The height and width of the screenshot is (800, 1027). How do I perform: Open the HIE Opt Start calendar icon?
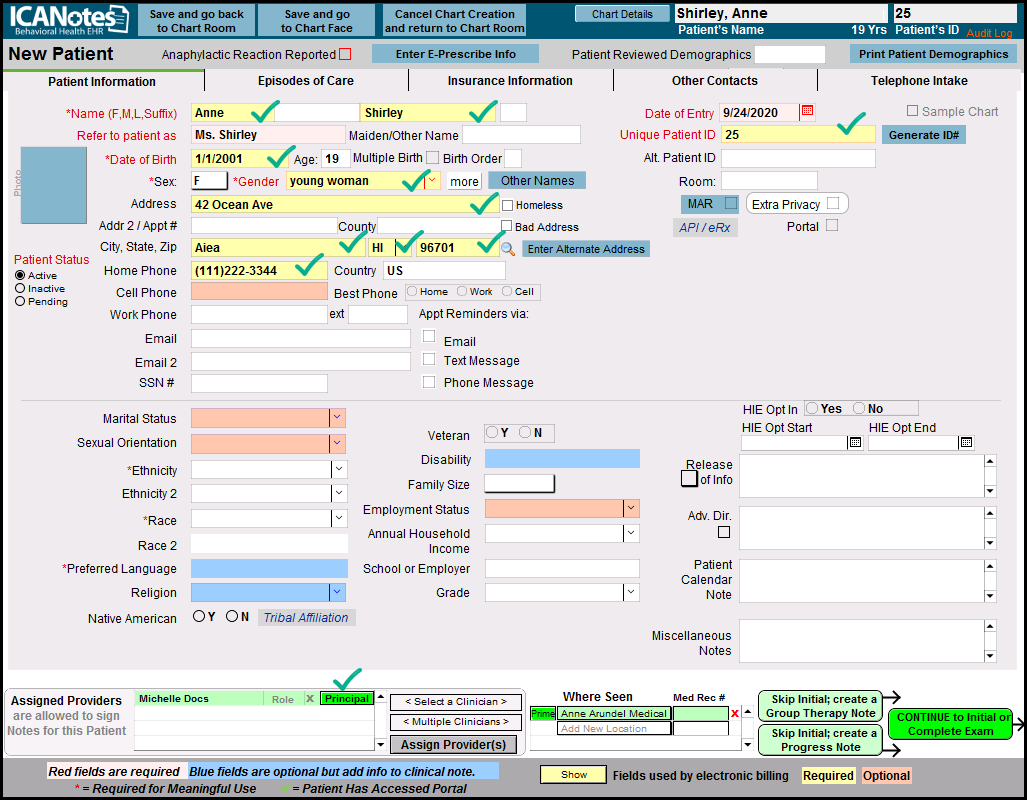click(x=855, y=443)
